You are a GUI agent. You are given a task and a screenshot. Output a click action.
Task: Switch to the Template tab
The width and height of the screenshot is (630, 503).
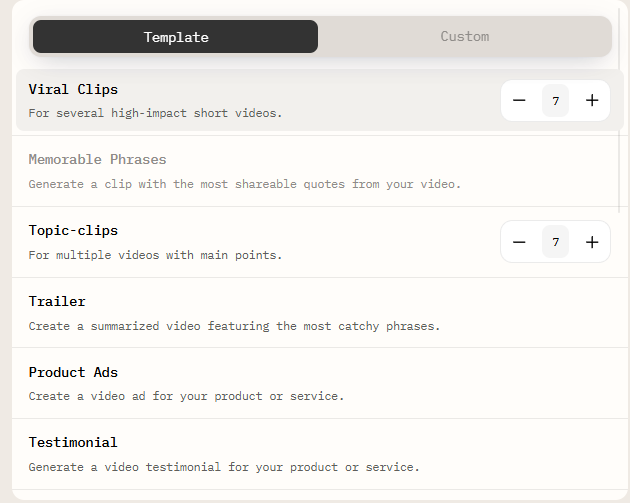click(175, 37)
